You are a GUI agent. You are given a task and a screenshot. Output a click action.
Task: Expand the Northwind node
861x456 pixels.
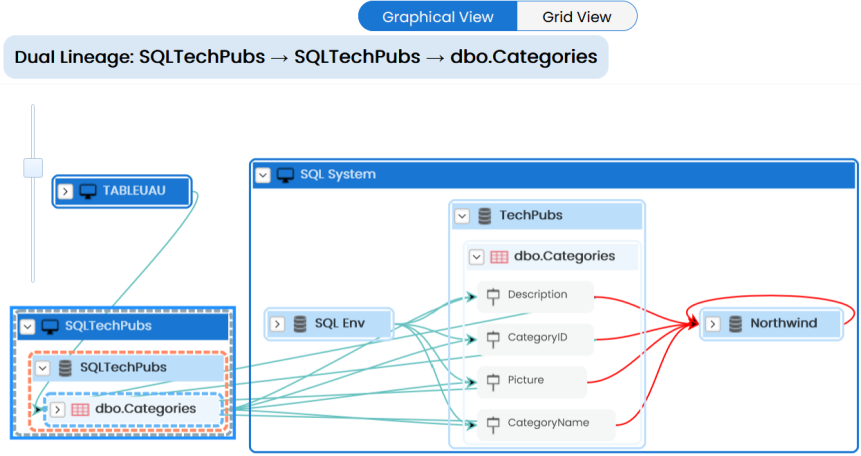tap(713, 323)
